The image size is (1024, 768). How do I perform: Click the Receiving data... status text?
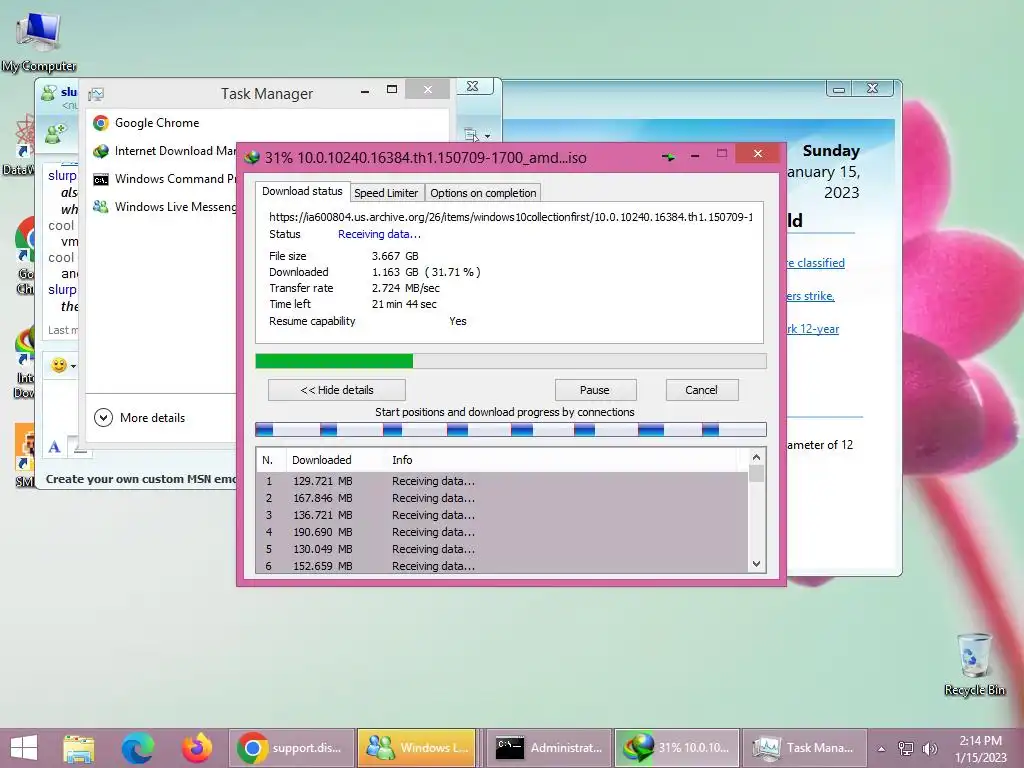coord(379,234)
